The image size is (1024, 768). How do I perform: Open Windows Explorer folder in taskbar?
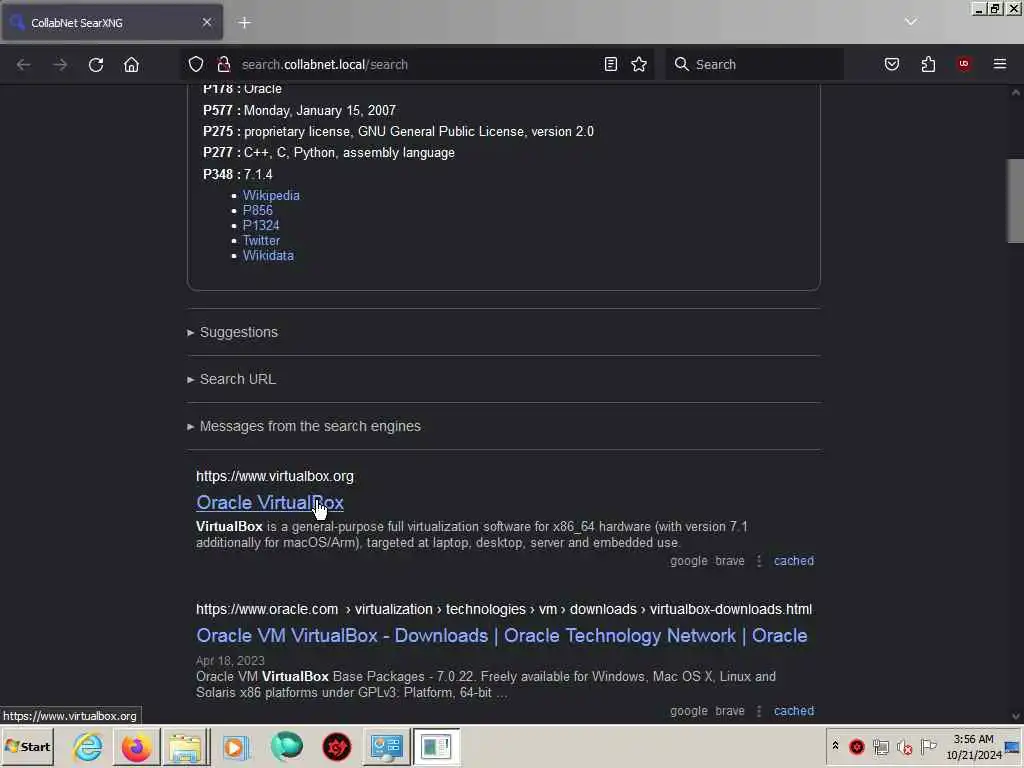pyautogui.click(x=185, y=746)
